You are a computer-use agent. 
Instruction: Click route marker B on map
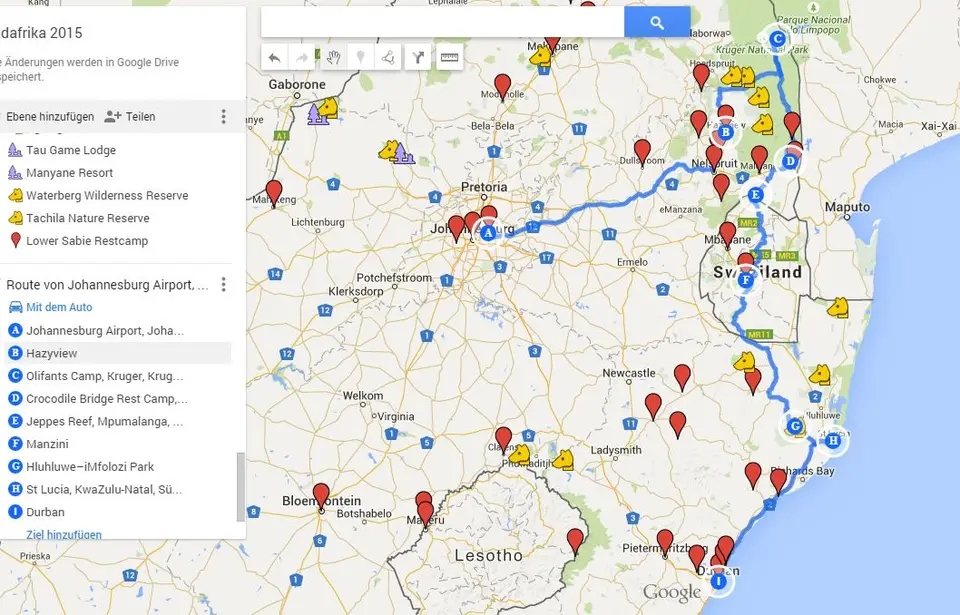click(726, 132)
